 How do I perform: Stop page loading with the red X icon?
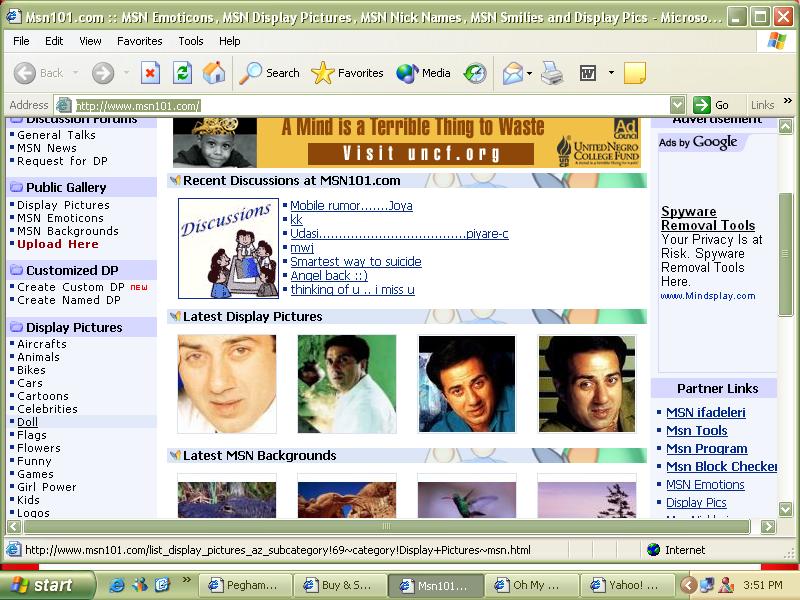pos(150,73)
